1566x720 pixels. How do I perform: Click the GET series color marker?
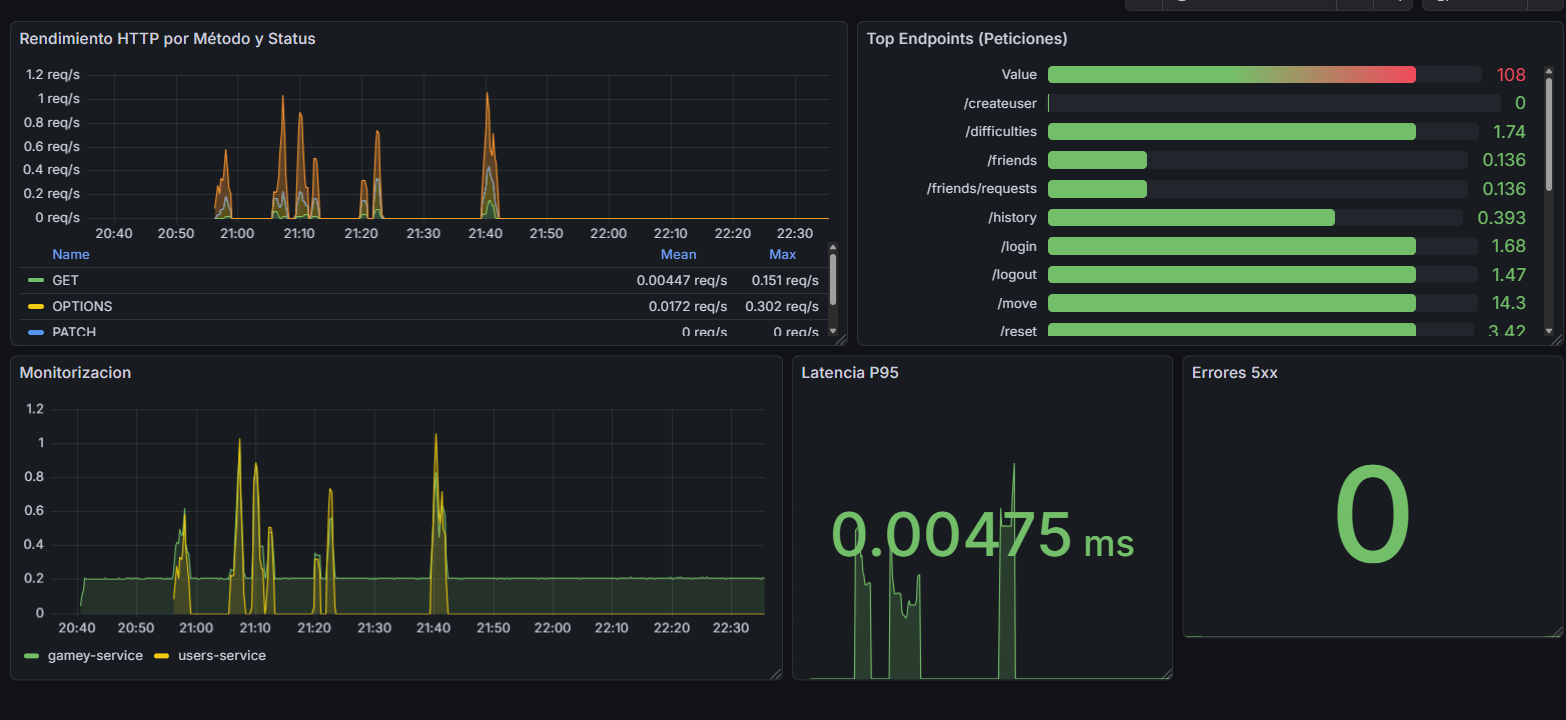click(x=37, y=280)
